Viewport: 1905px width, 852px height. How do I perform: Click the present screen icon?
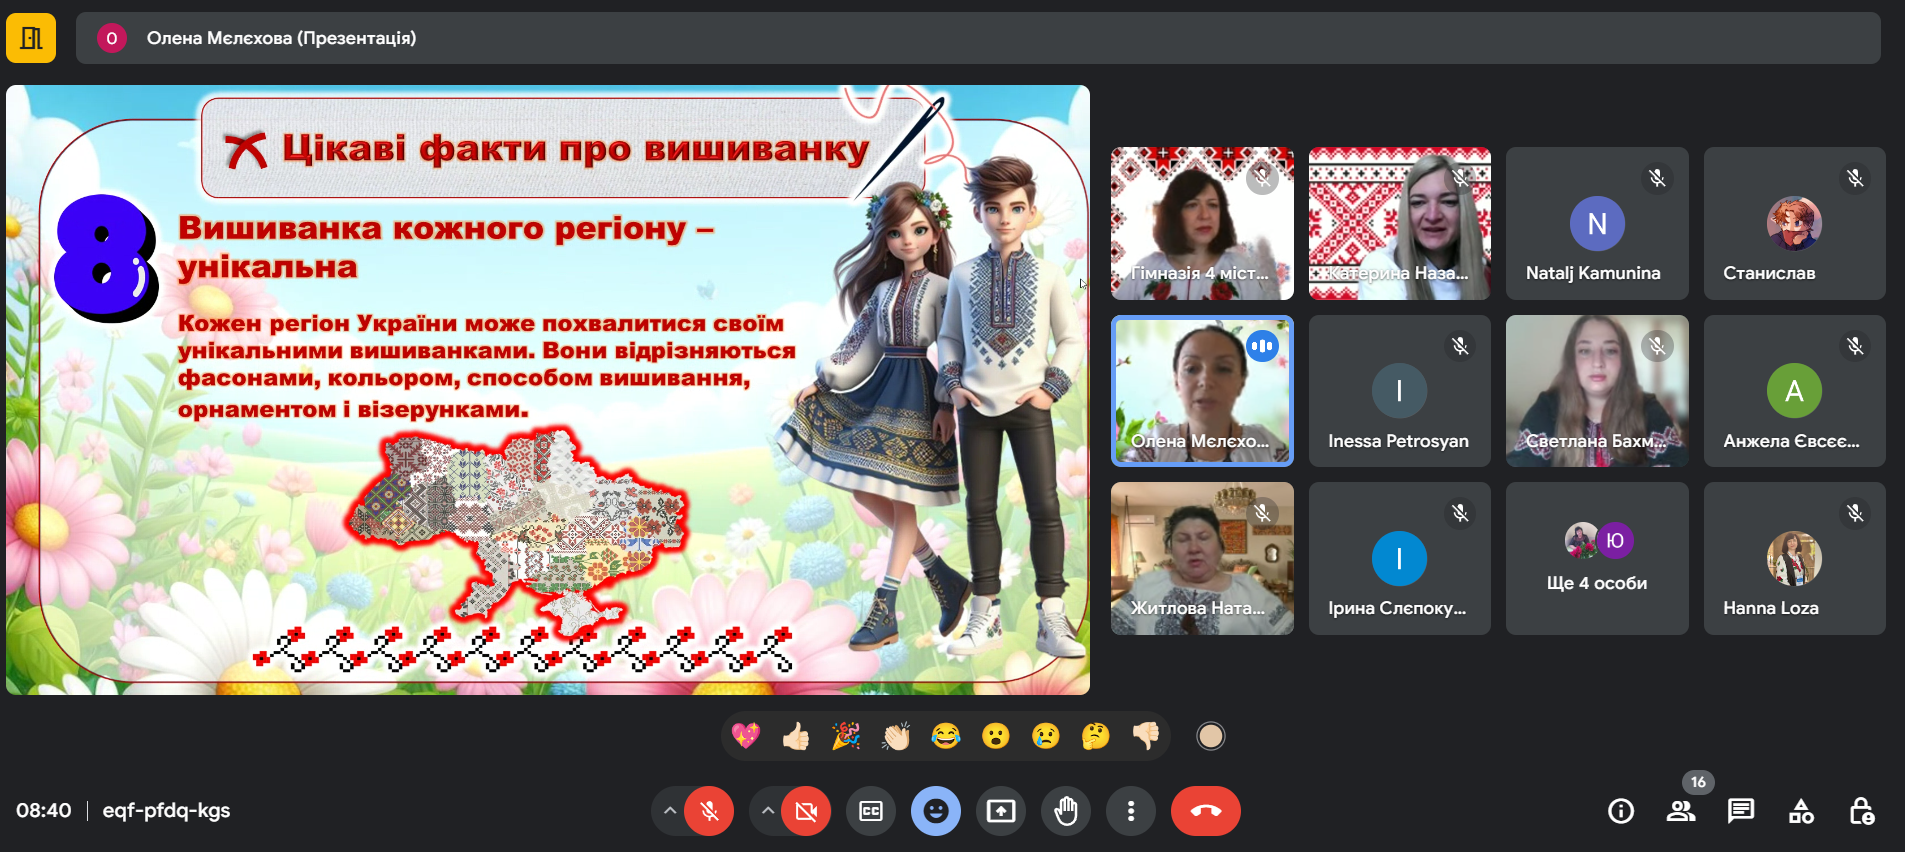point(1001,811)
